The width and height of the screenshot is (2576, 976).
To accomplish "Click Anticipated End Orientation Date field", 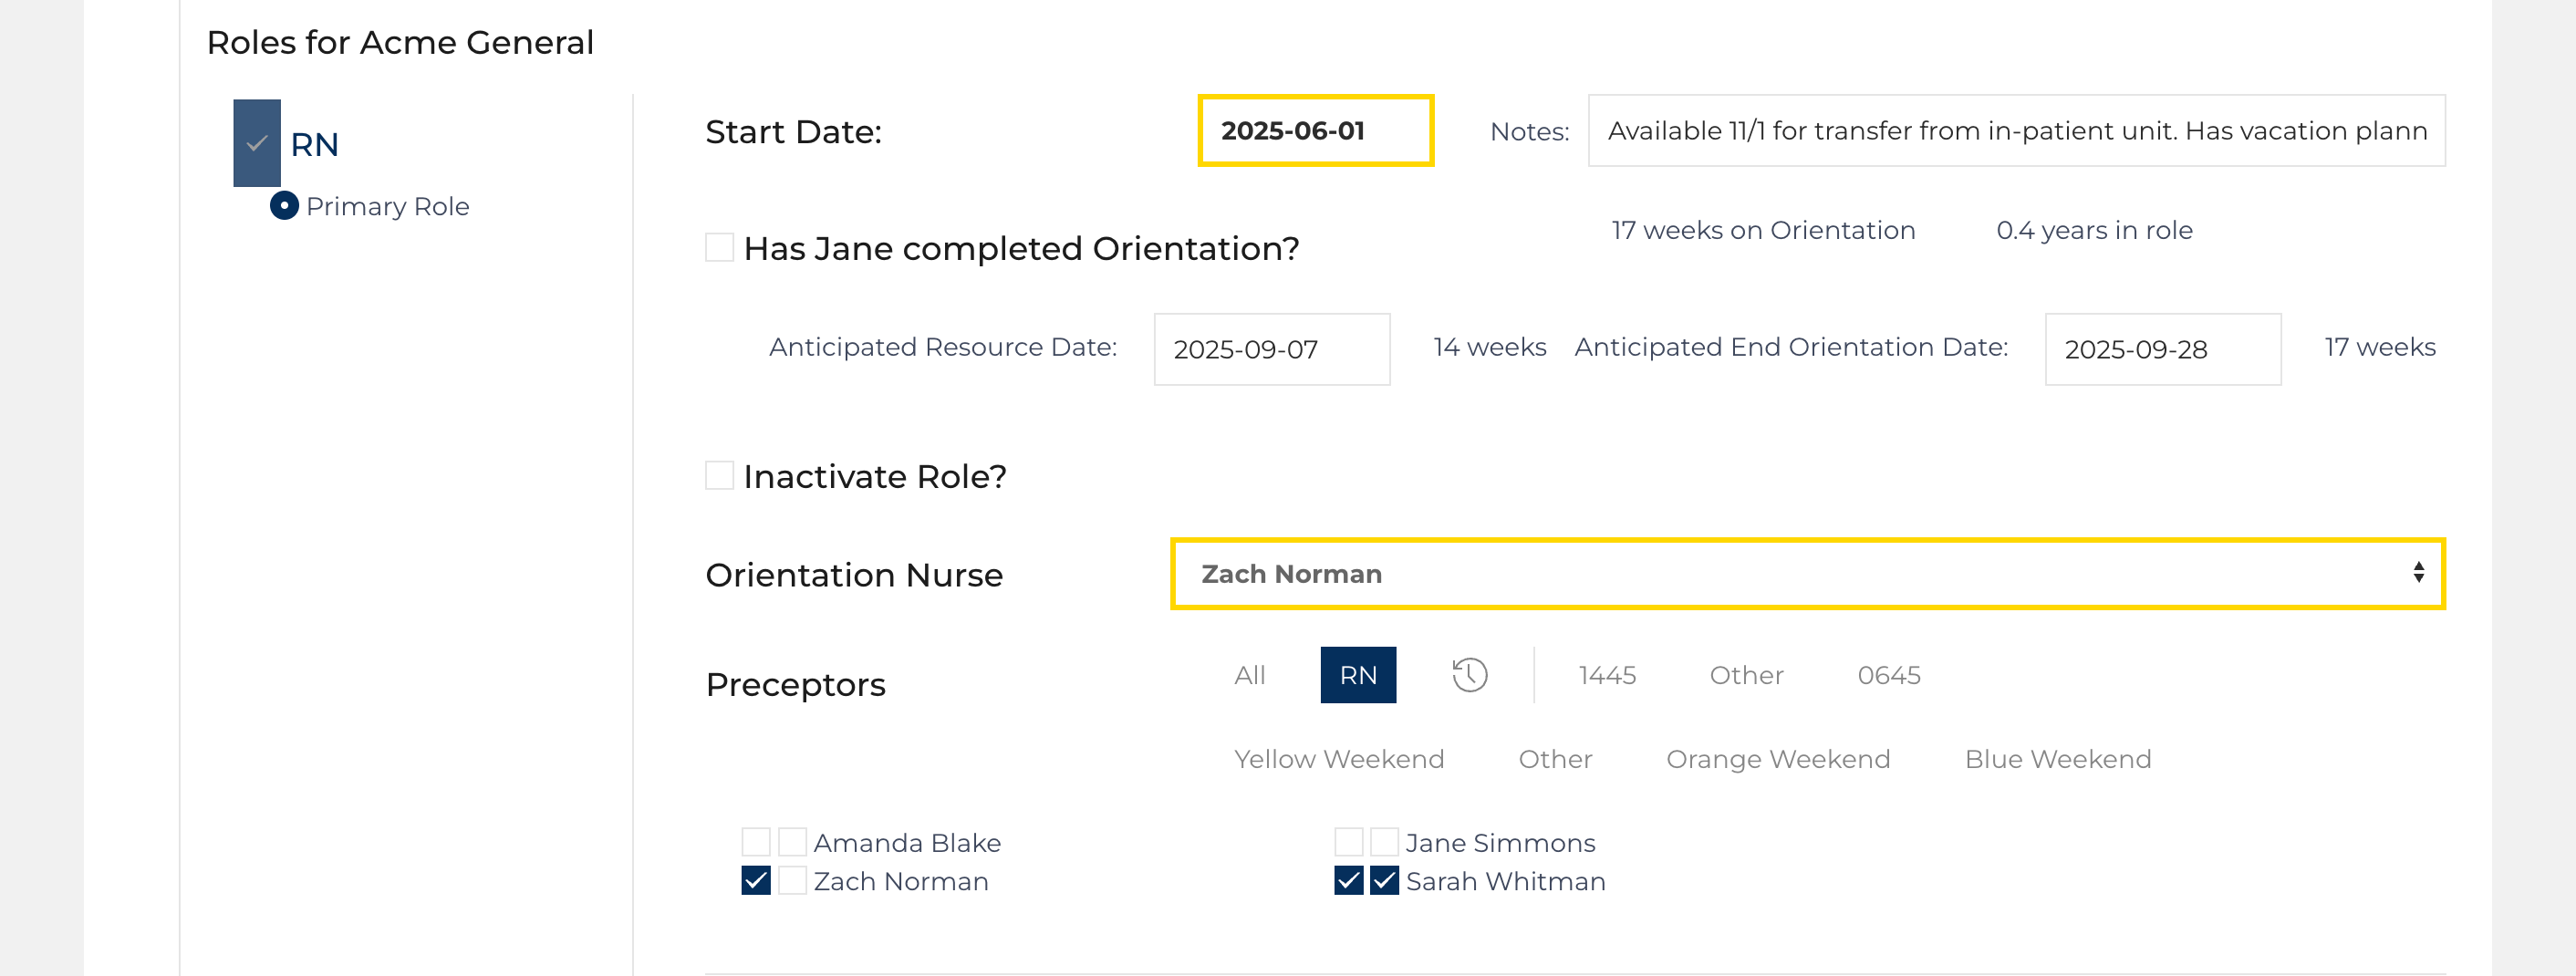I will [2162, 349].
